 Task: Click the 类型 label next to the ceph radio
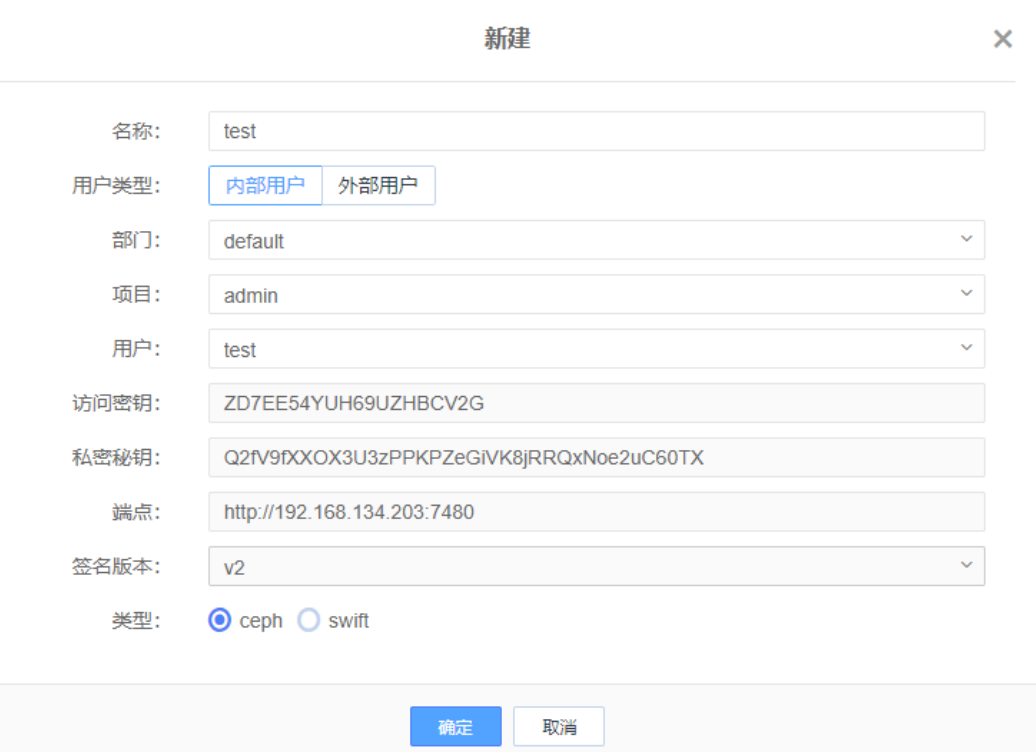(x=136, y=620)
